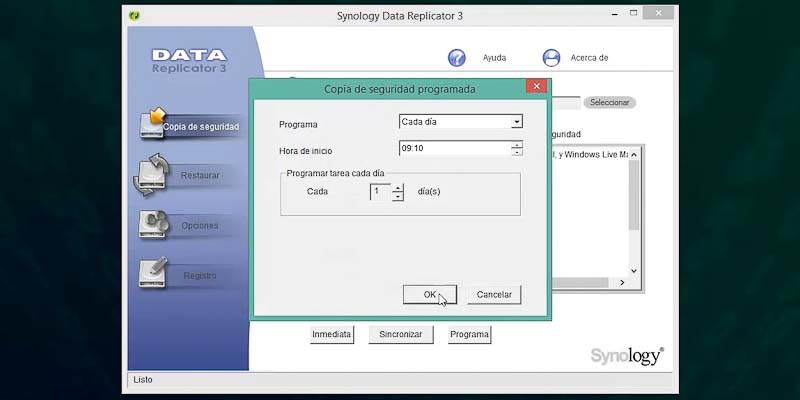The width and height of the screenshot is (800, 400).
Task: Decrease Hora de inicio with down arrow
Action: (x=517, y=152)
